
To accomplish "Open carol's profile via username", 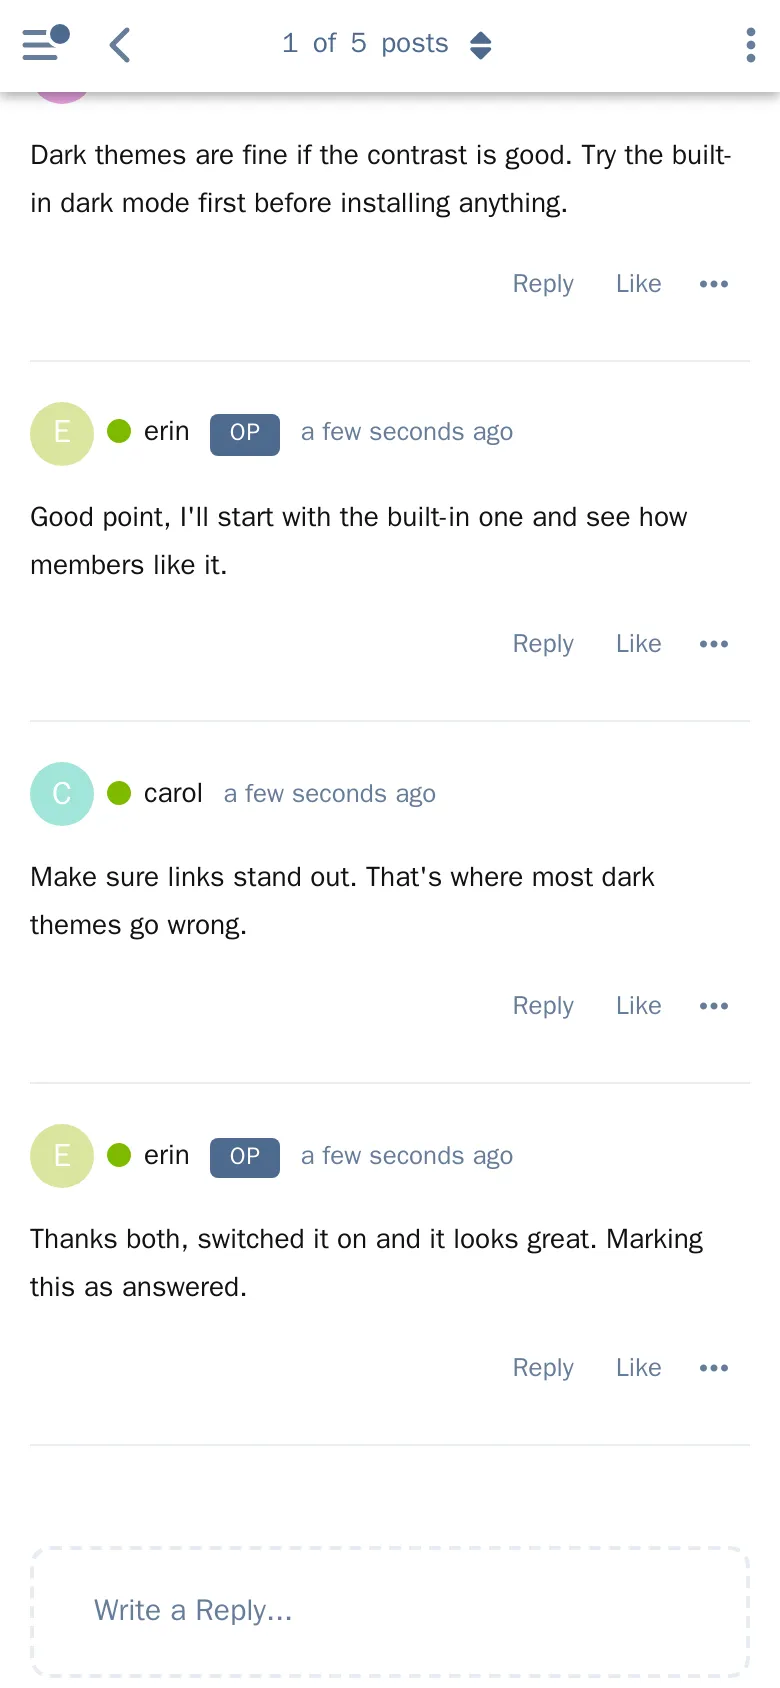I will point(173,793).
